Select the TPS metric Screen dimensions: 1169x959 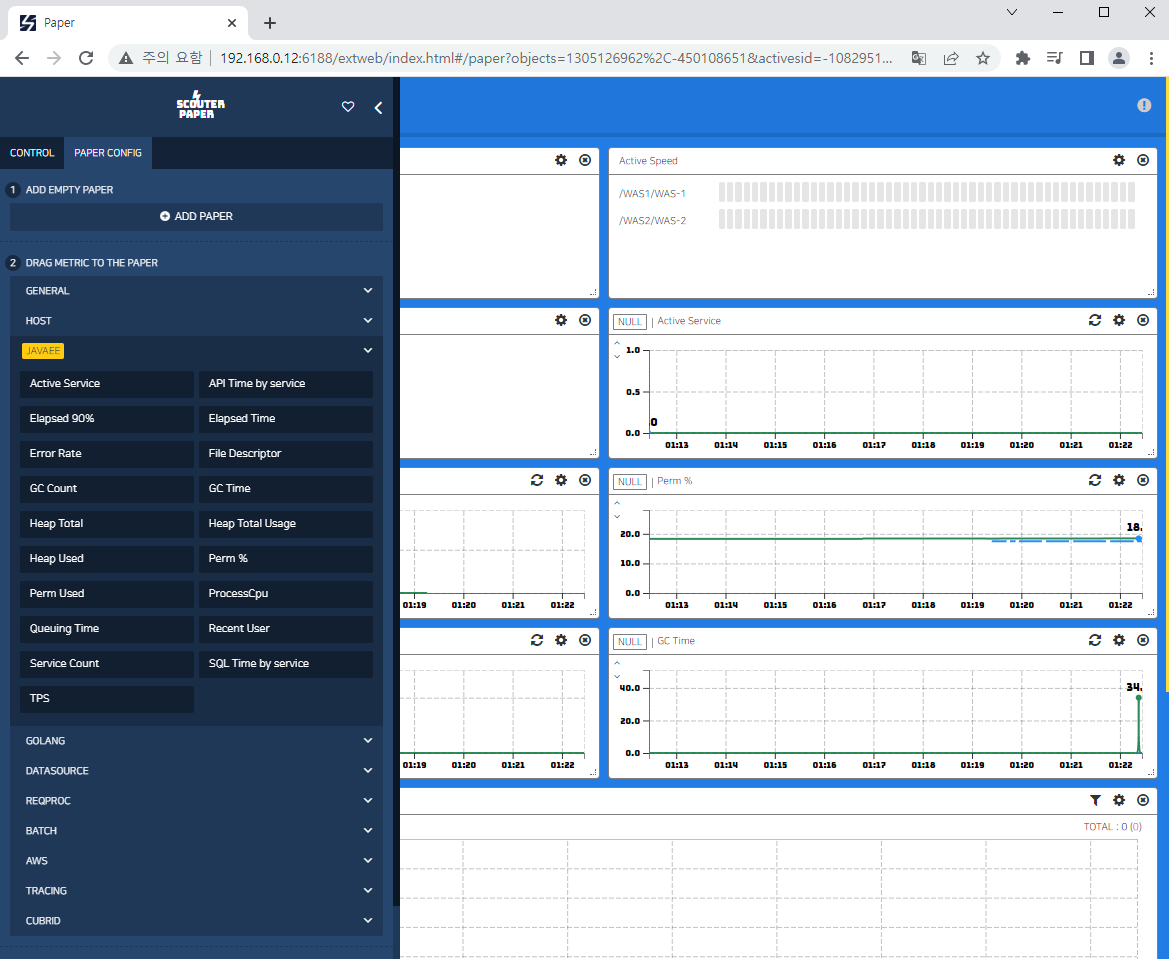pyautogui.click(x=107, y=698)
